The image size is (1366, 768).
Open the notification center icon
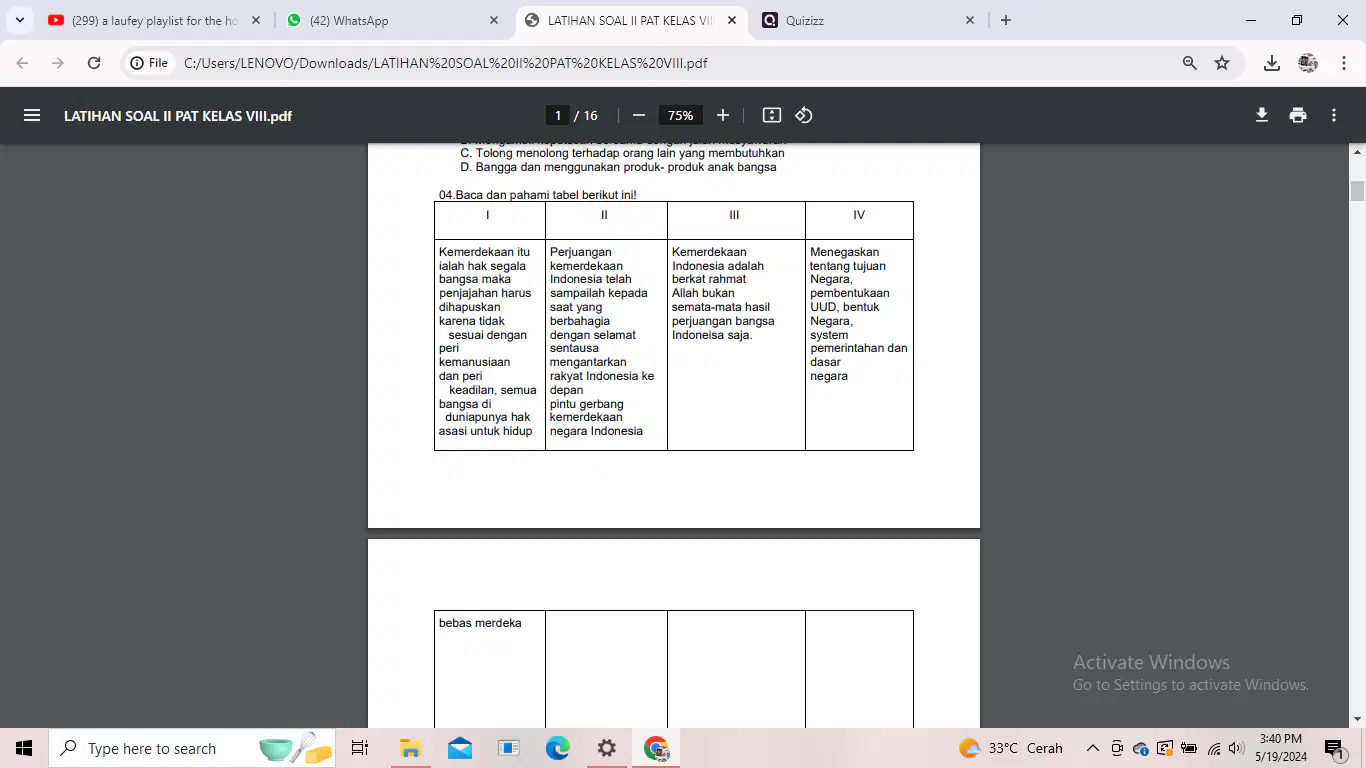(1335, 748)
